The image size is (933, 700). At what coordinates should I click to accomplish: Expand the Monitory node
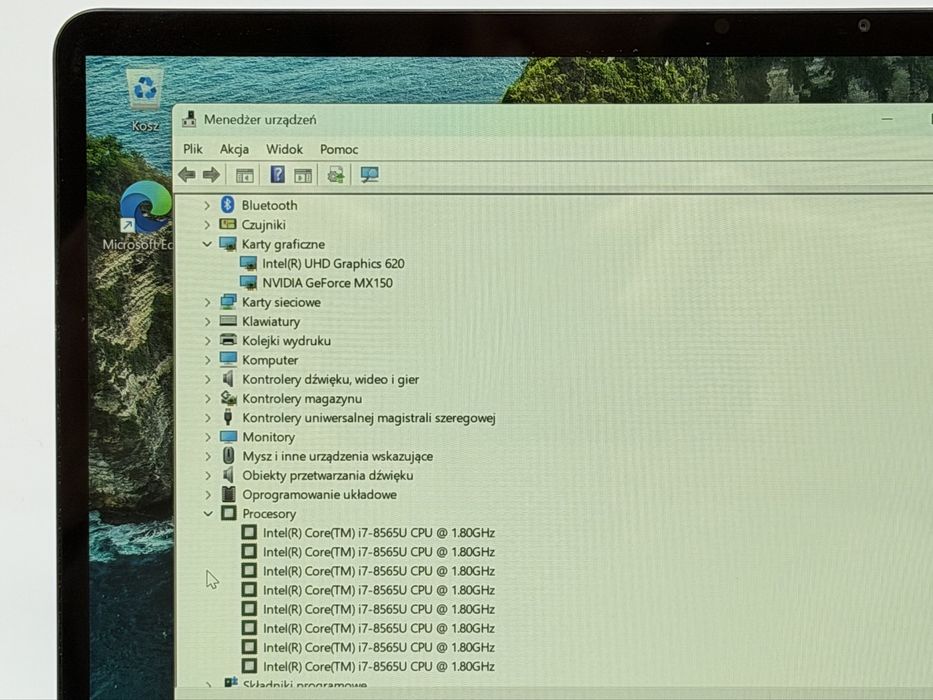207,437
